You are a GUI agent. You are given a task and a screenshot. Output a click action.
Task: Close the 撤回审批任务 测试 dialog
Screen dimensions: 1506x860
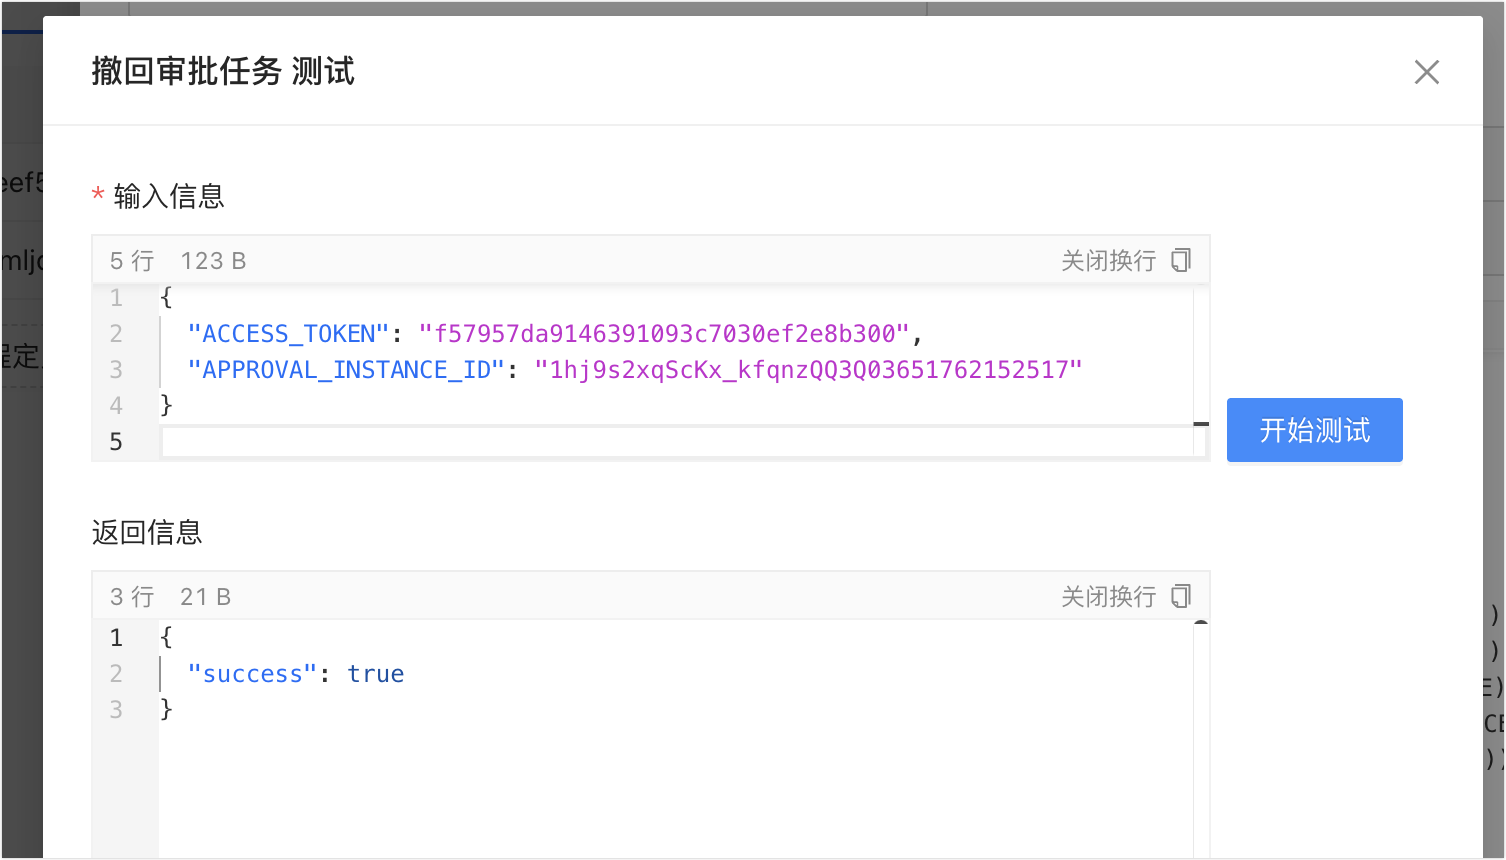click(1426, 72)
